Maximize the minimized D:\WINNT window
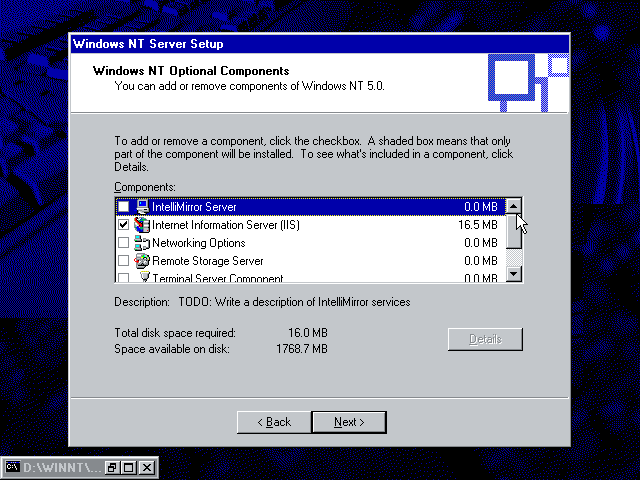 129,467
